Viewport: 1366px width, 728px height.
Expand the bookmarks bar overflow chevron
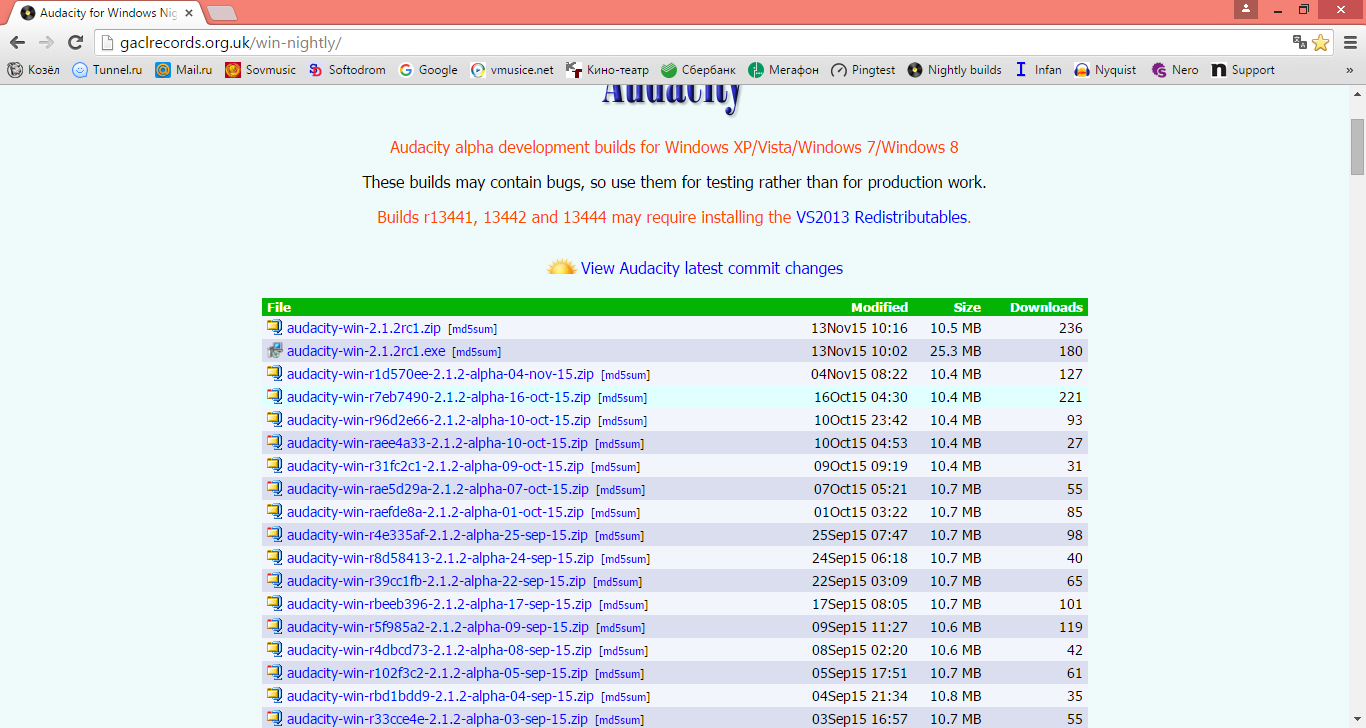click(x=1349, y=70)
